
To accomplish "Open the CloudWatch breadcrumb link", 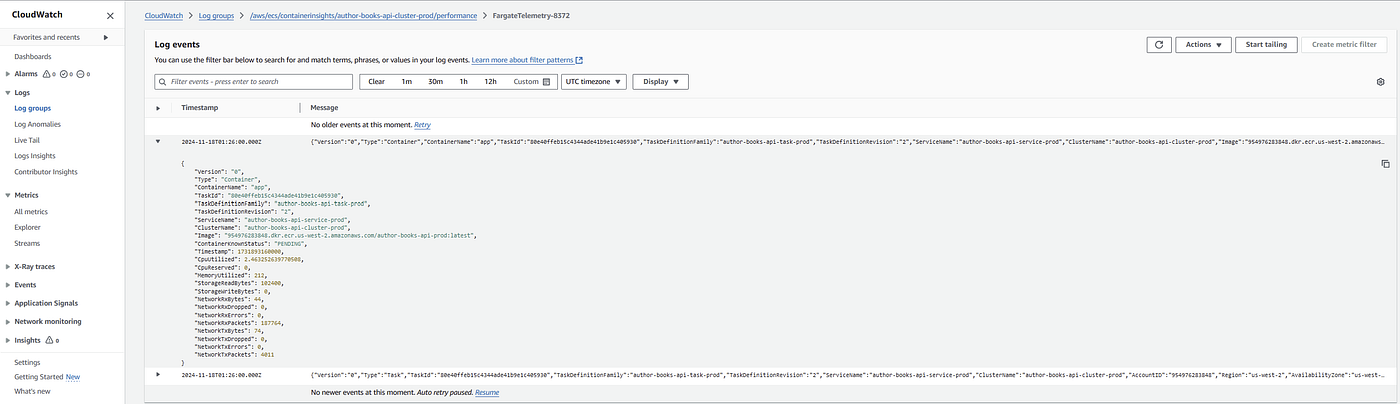I will (165, 17).
